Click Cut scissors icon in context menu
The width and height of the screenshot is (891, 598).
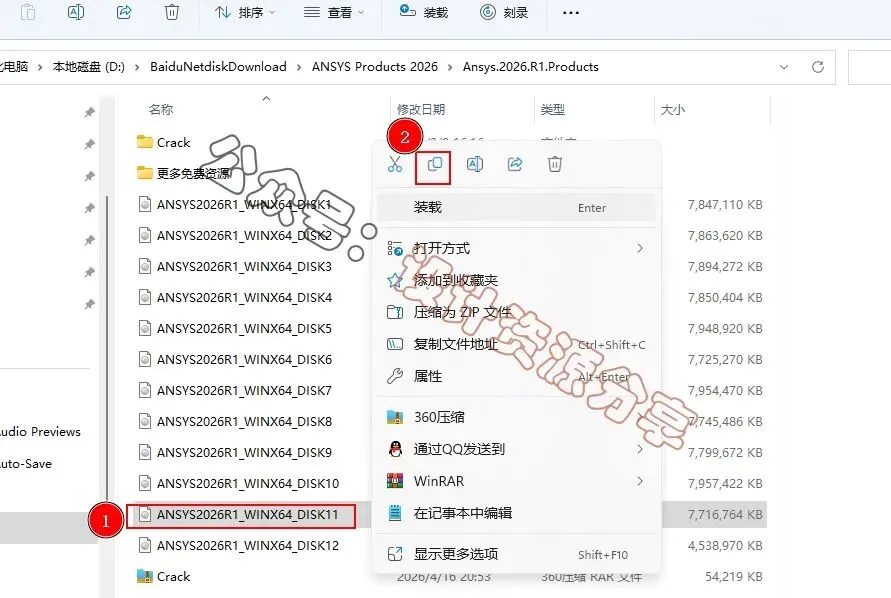point(394,164)
